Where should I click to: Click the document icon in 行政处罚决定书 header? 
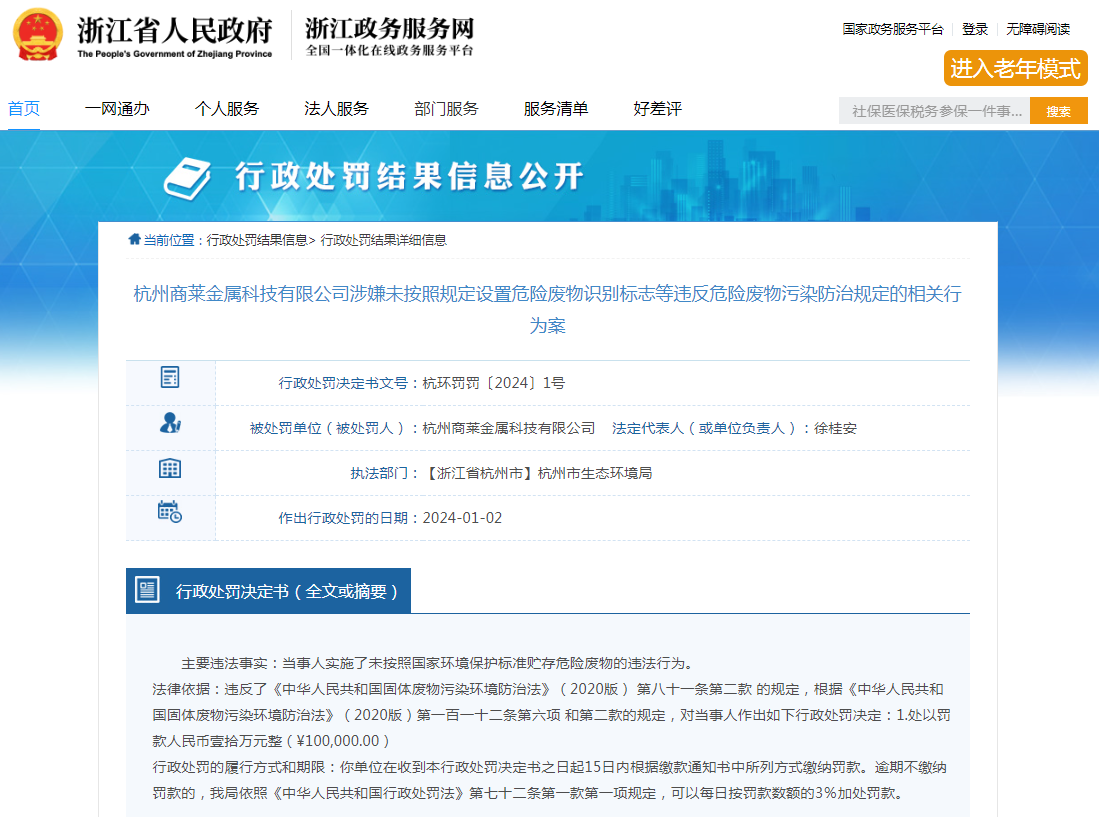[147, 589]
